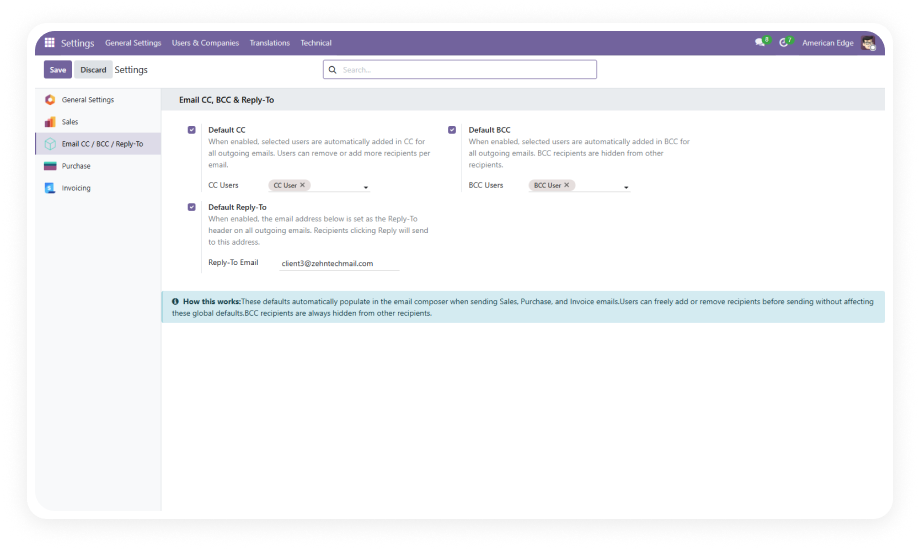Click the user avatar picture
The image size is (920, 550).
click(868, 43)
